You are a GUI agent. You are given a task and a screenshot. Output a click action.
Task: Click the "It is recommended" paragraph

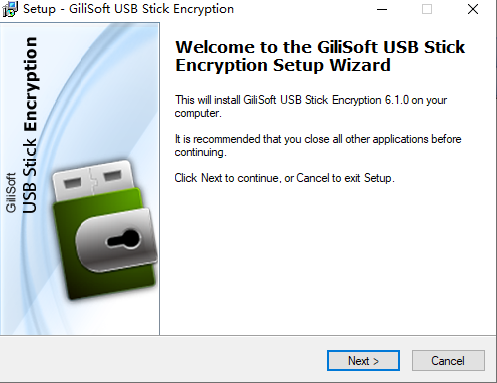point(318,145)
